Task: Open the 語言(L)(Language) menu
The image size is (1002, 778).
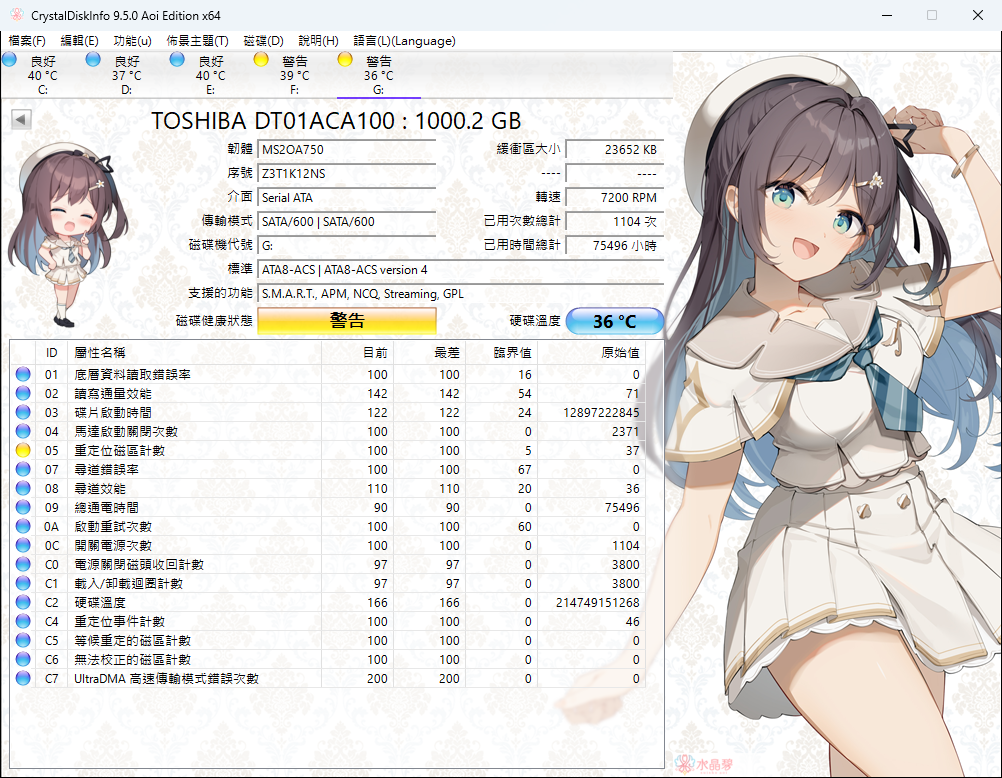Action: pos(404,41)
